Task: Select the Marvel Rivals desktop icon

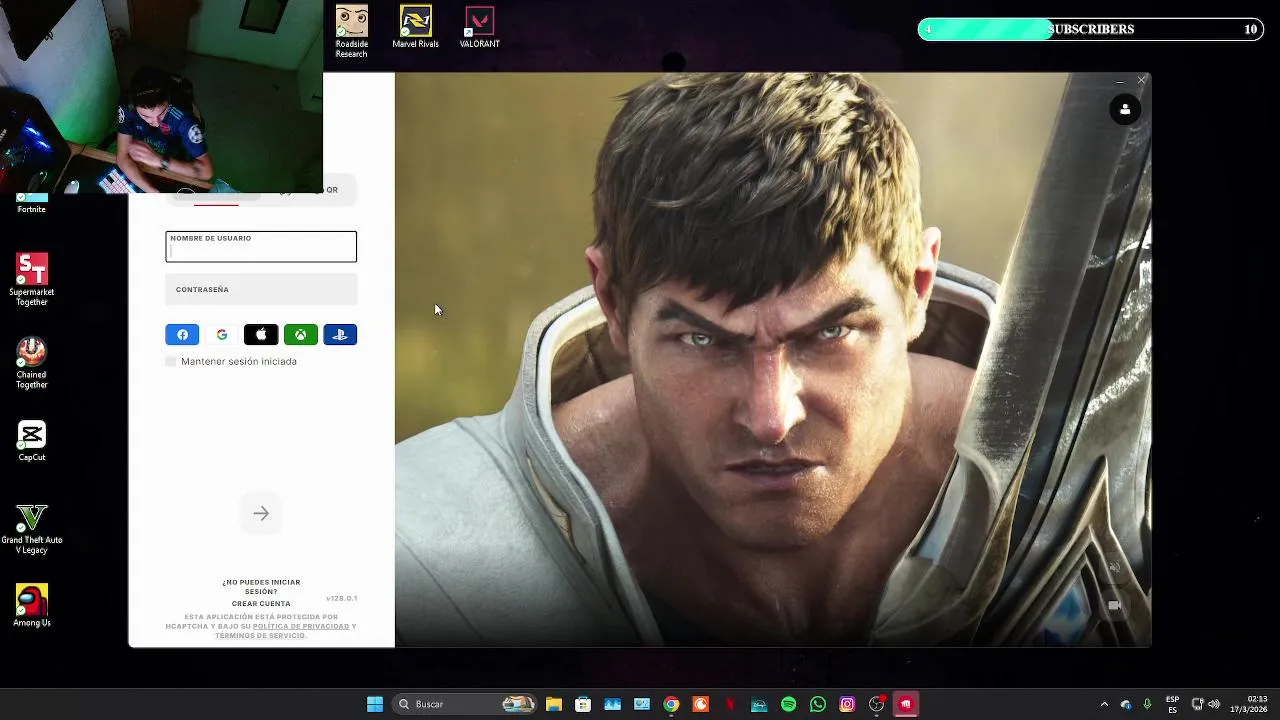Action: 415,28
